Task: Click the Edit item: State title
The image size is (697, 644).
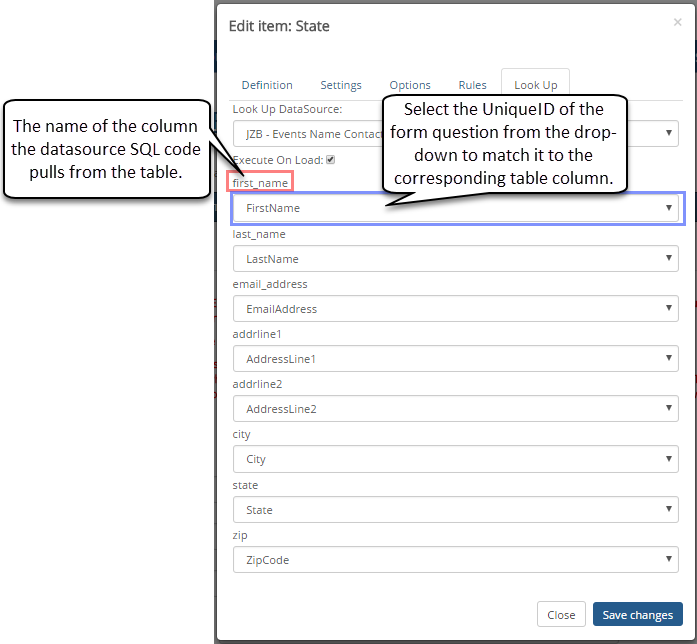Action: (279, 26)
